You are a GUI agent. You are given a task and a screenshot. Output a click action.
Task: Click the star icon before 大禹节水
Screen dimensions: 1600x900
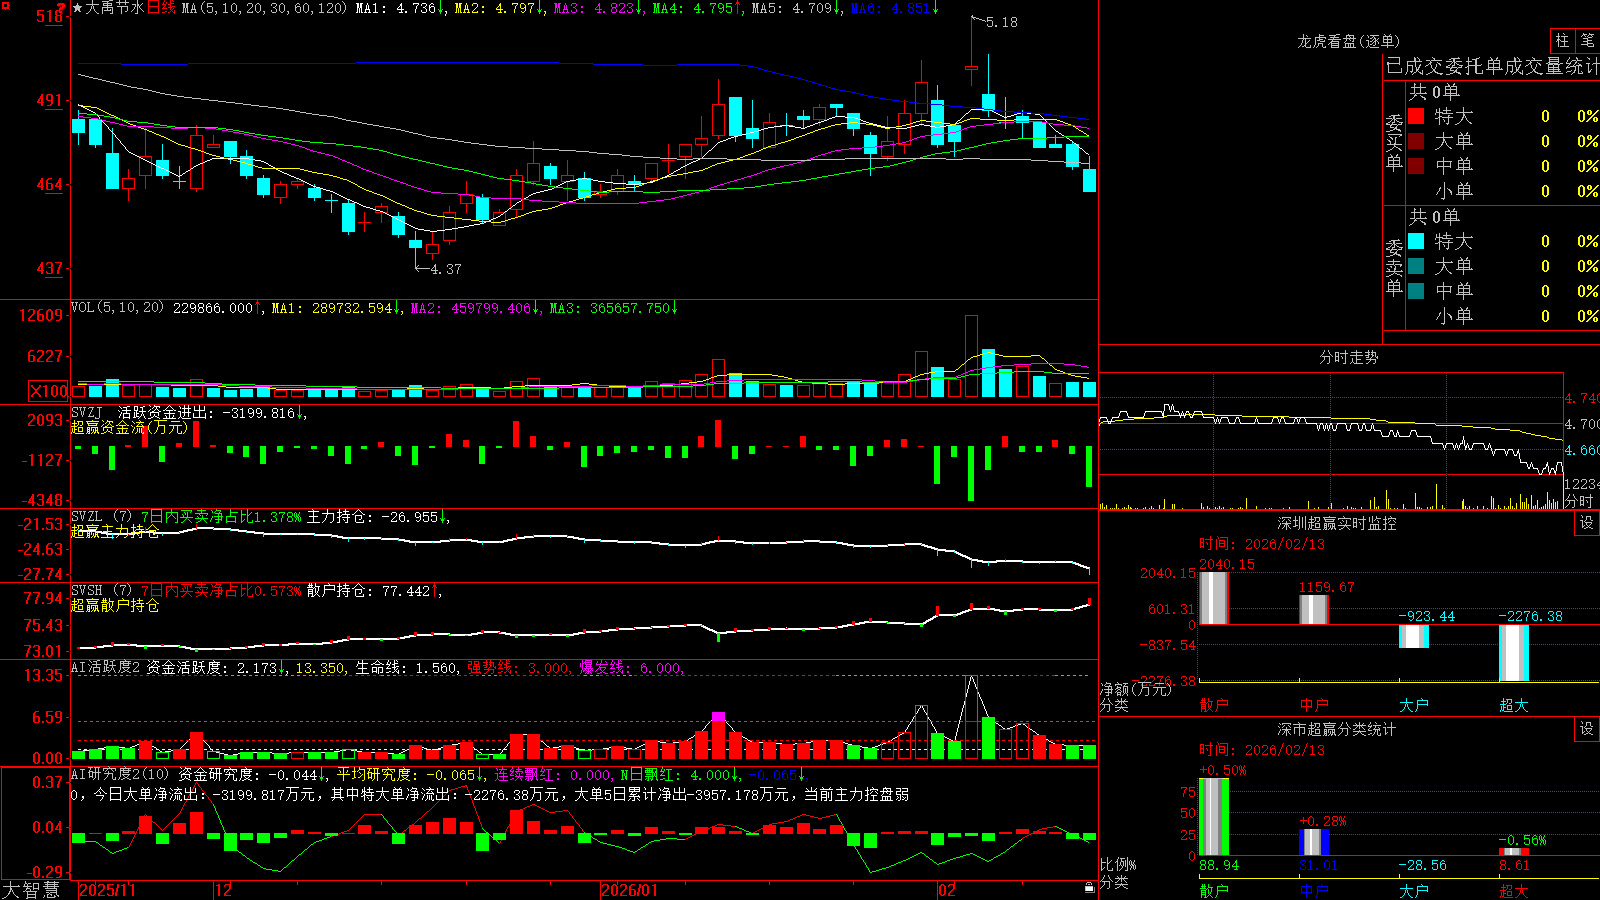pyautogui.click(x=78, y=8)
